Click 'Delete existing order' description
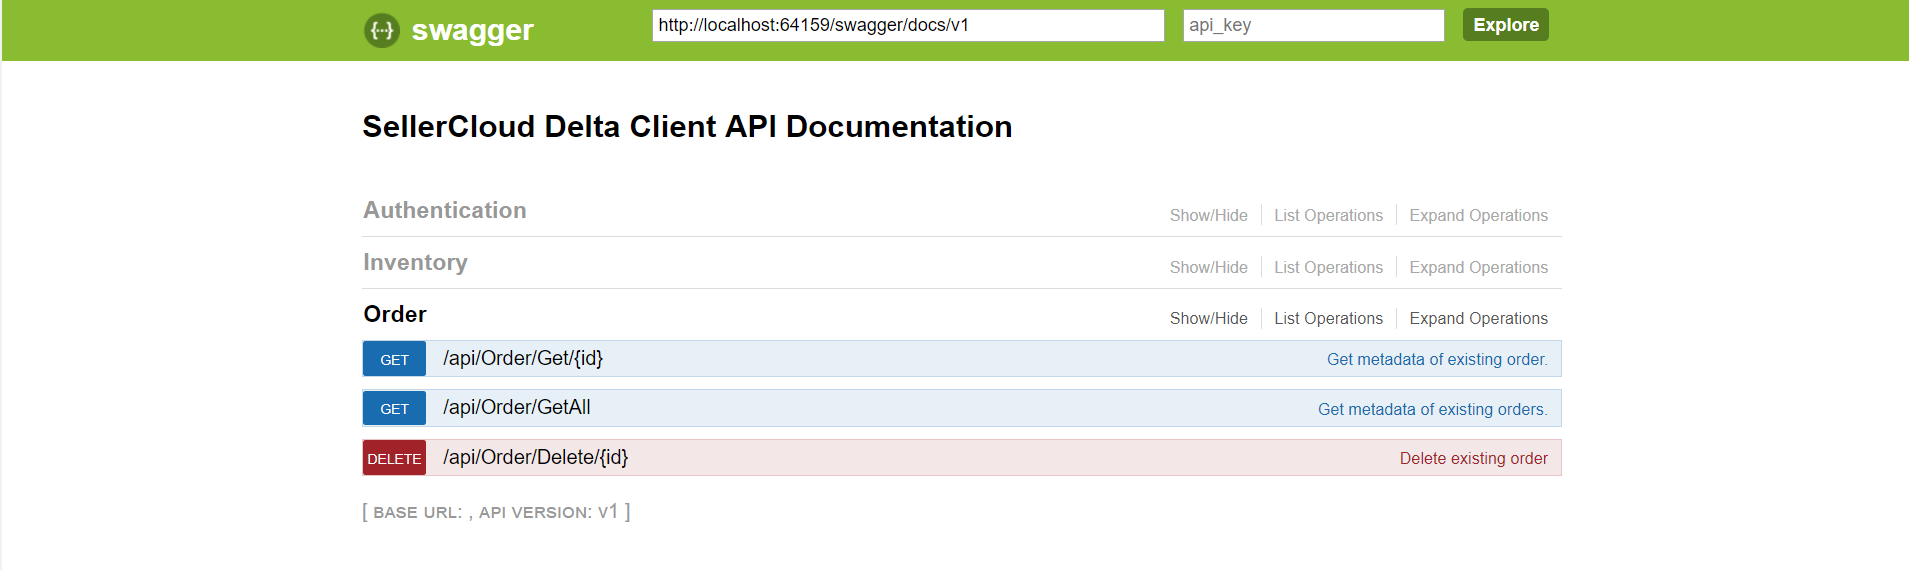This screenshot has height=570, width=1909. point(1473,458)
